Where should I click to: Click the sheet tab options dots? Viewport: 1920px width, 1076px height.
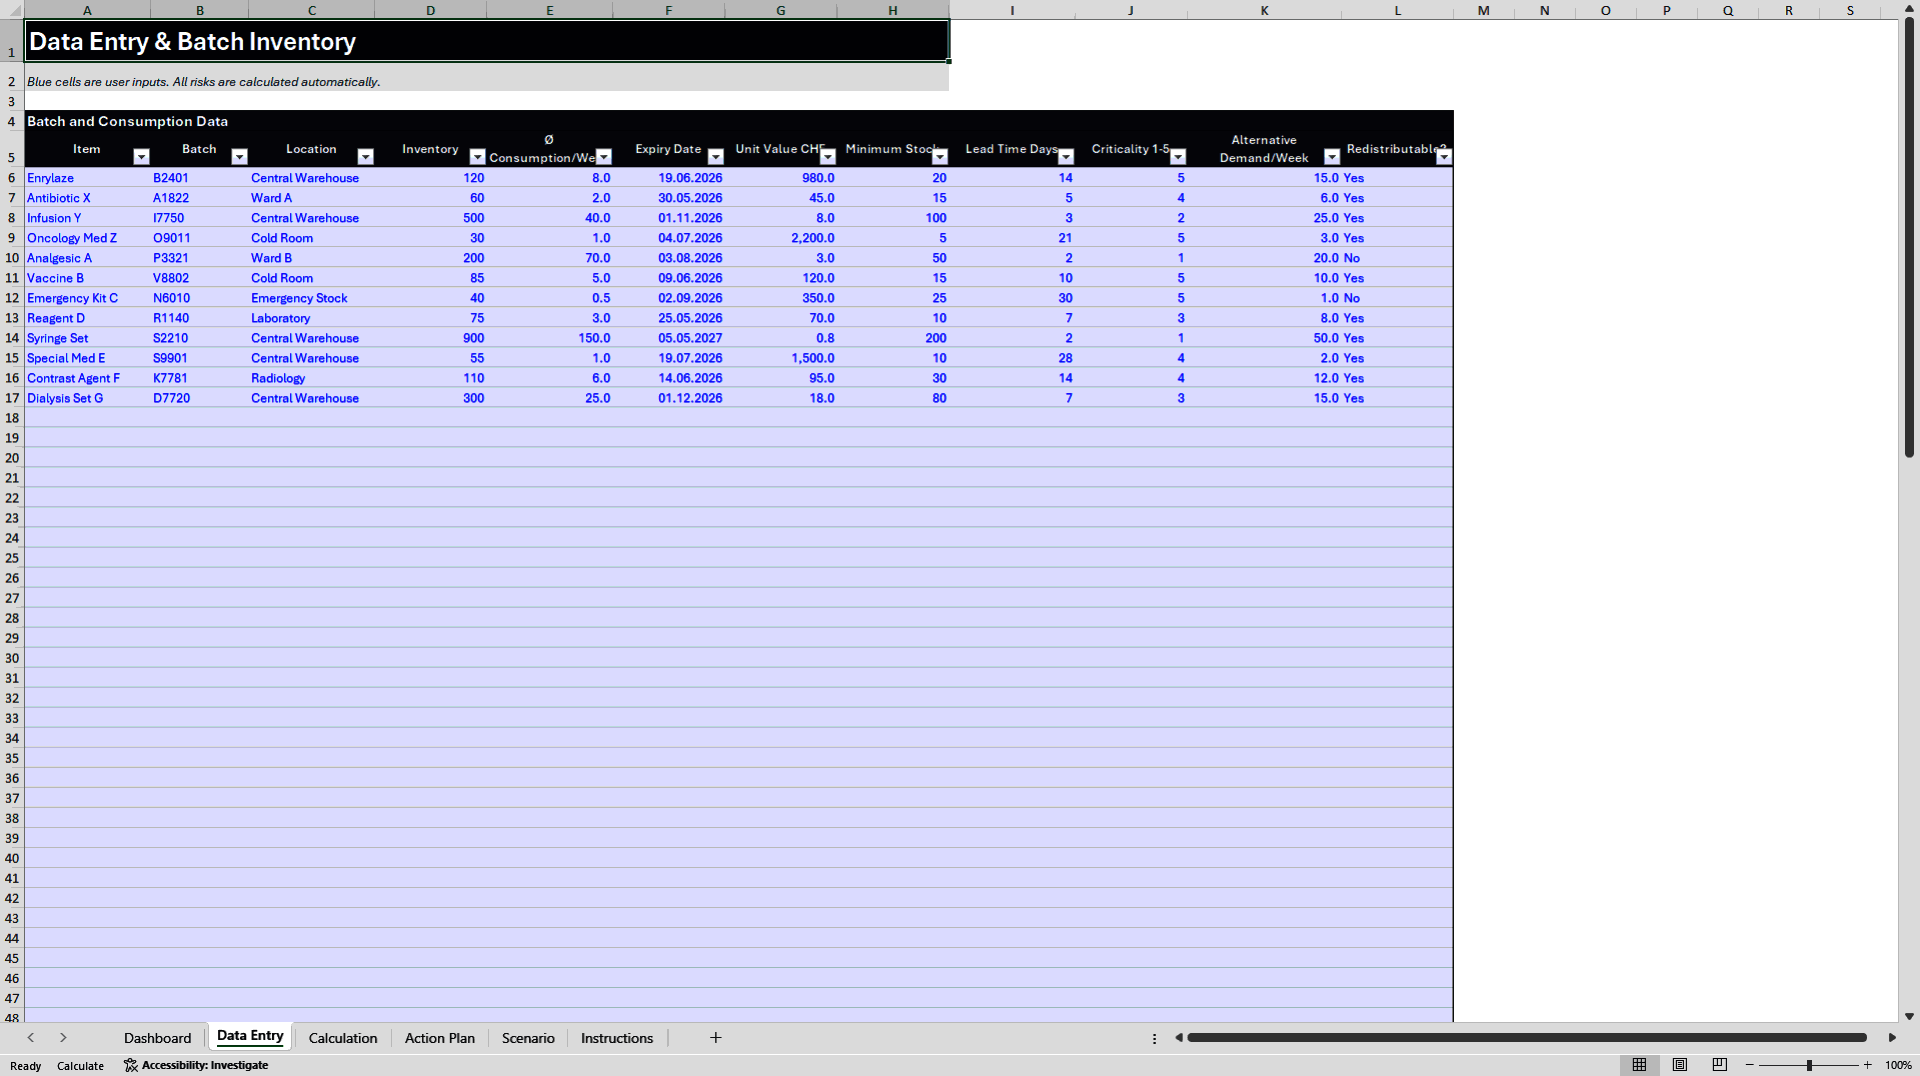click(x=1154, y=1038)
